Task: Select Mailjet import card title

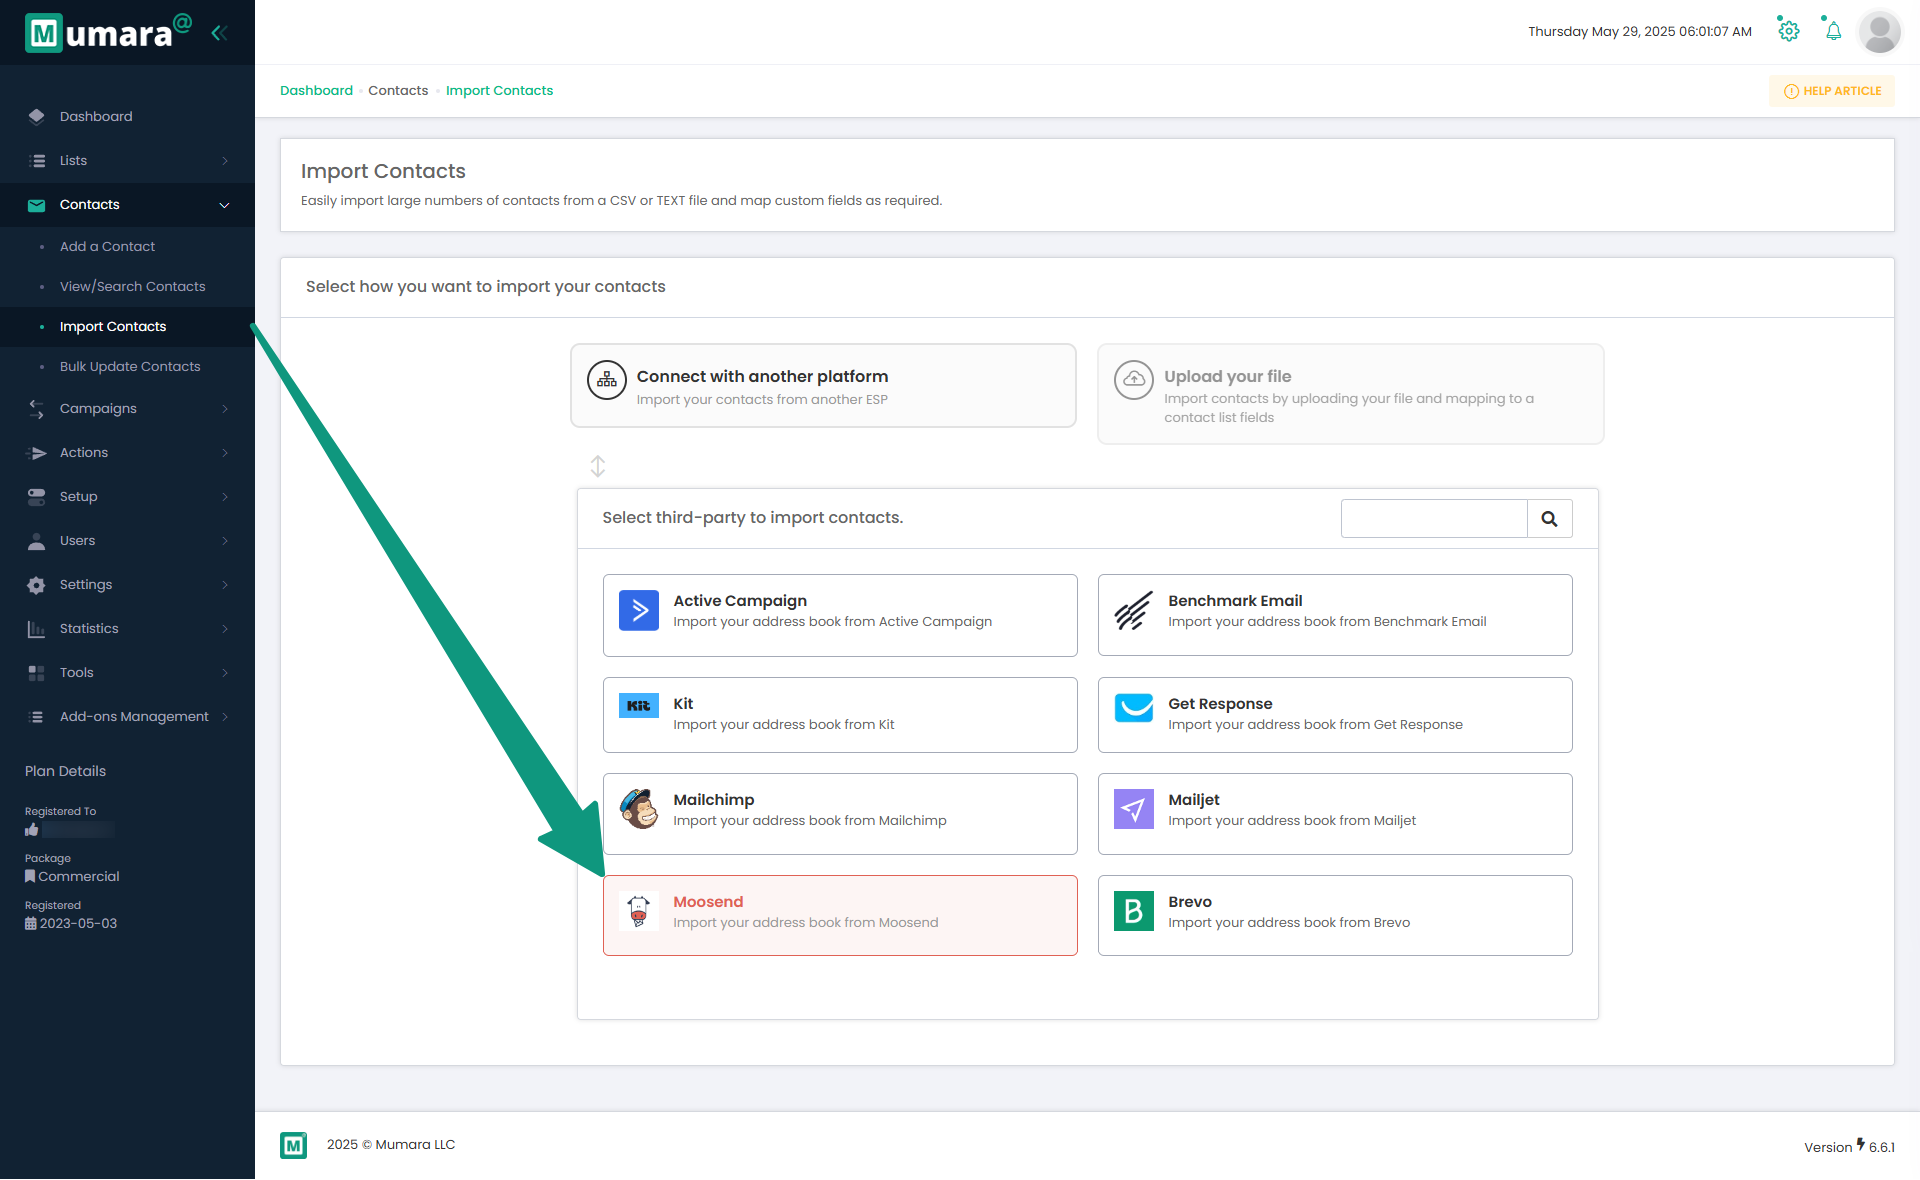Action: 1194,800
